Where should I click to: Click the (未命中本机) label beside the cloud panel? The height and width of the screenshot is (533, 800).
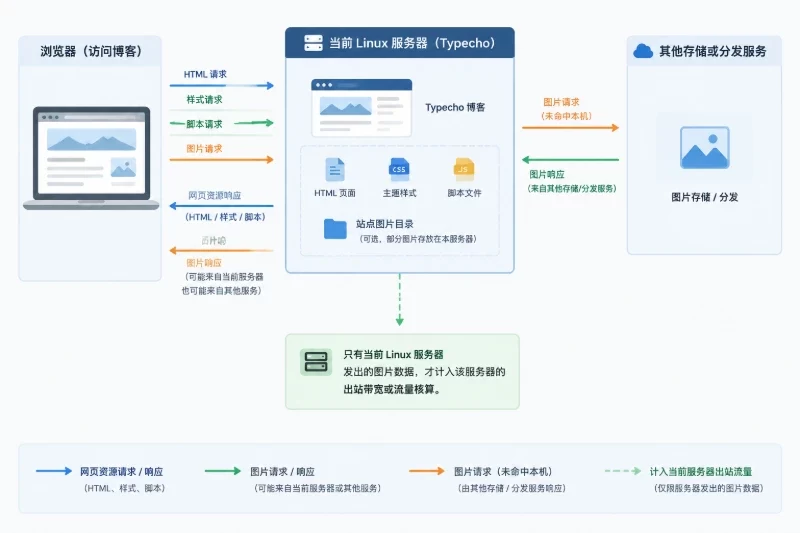[566, 116]
